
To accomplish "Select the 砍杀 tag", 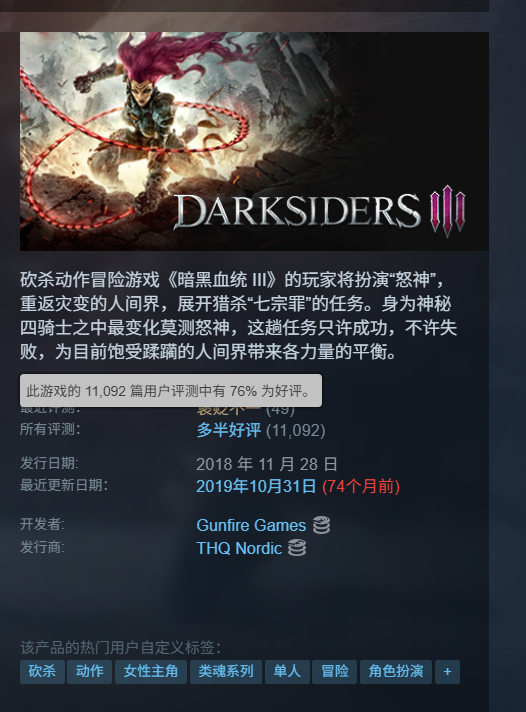I will (x=42, y=672).
